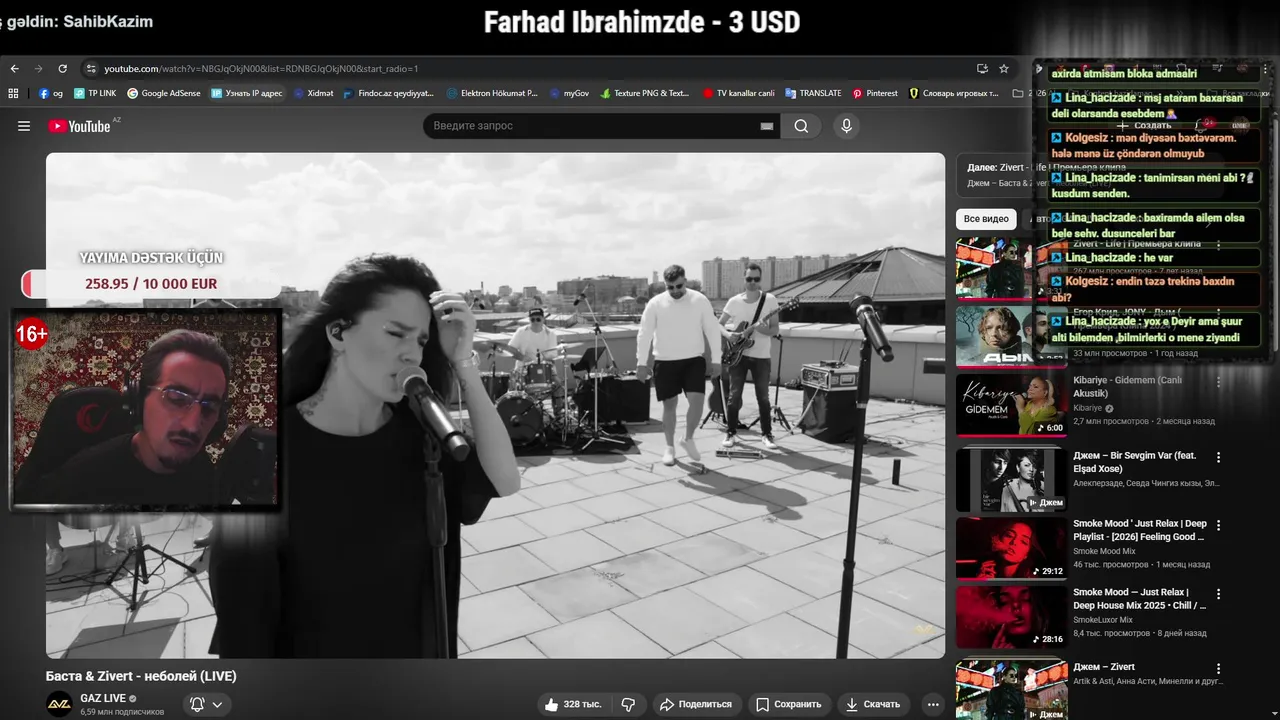1280x720 pixels.
Task: Open the Facebook 'og' bookmark
Action: pos(51,93)
